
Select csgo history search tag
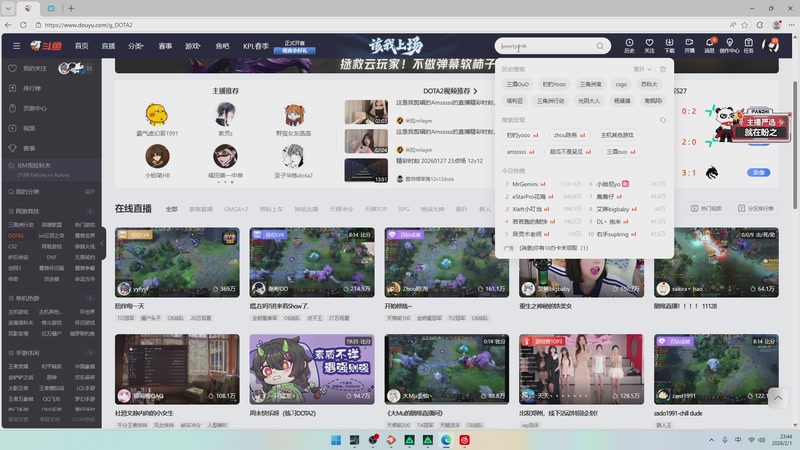621,84
